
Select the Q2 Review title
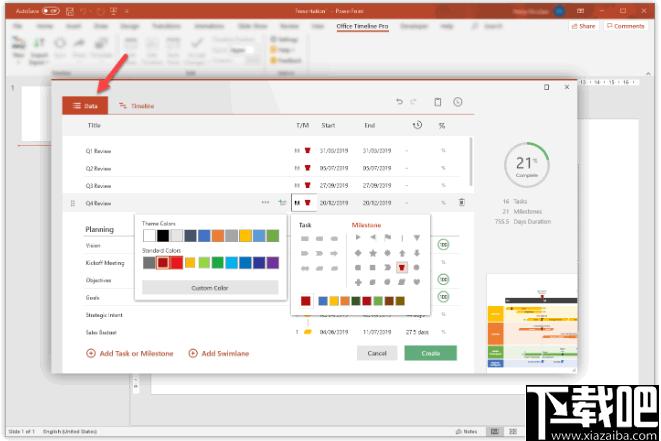(98, 168)
